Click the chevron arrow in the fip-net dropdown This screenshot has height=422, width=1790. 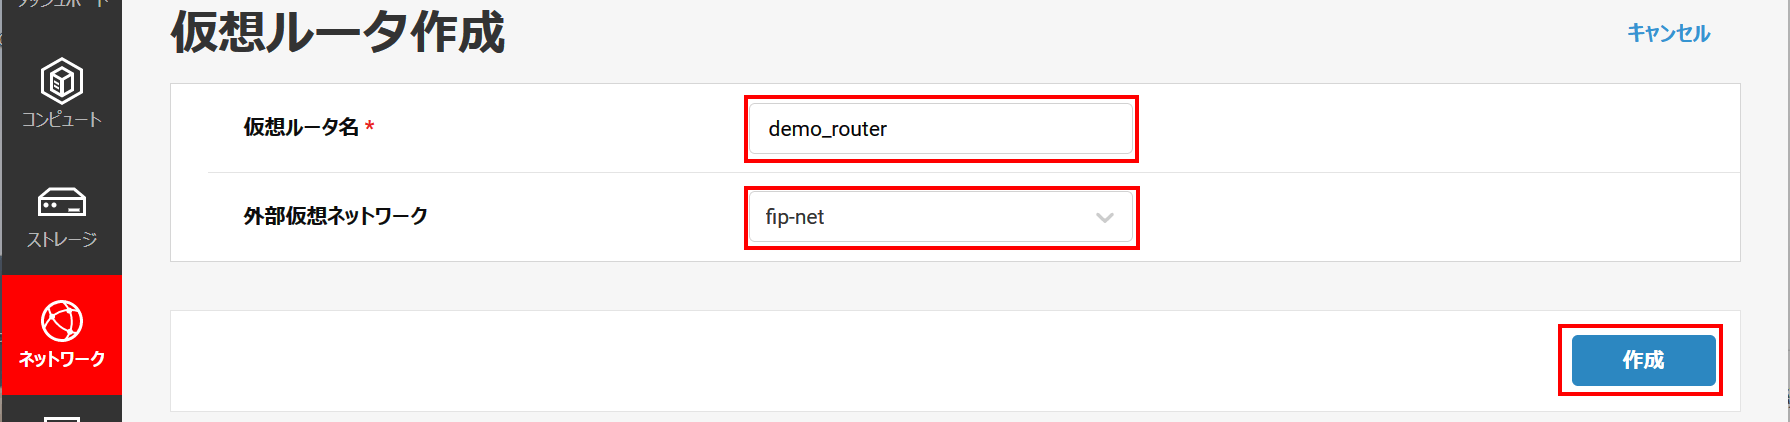pyautogui.click(x=1104, y=218)
